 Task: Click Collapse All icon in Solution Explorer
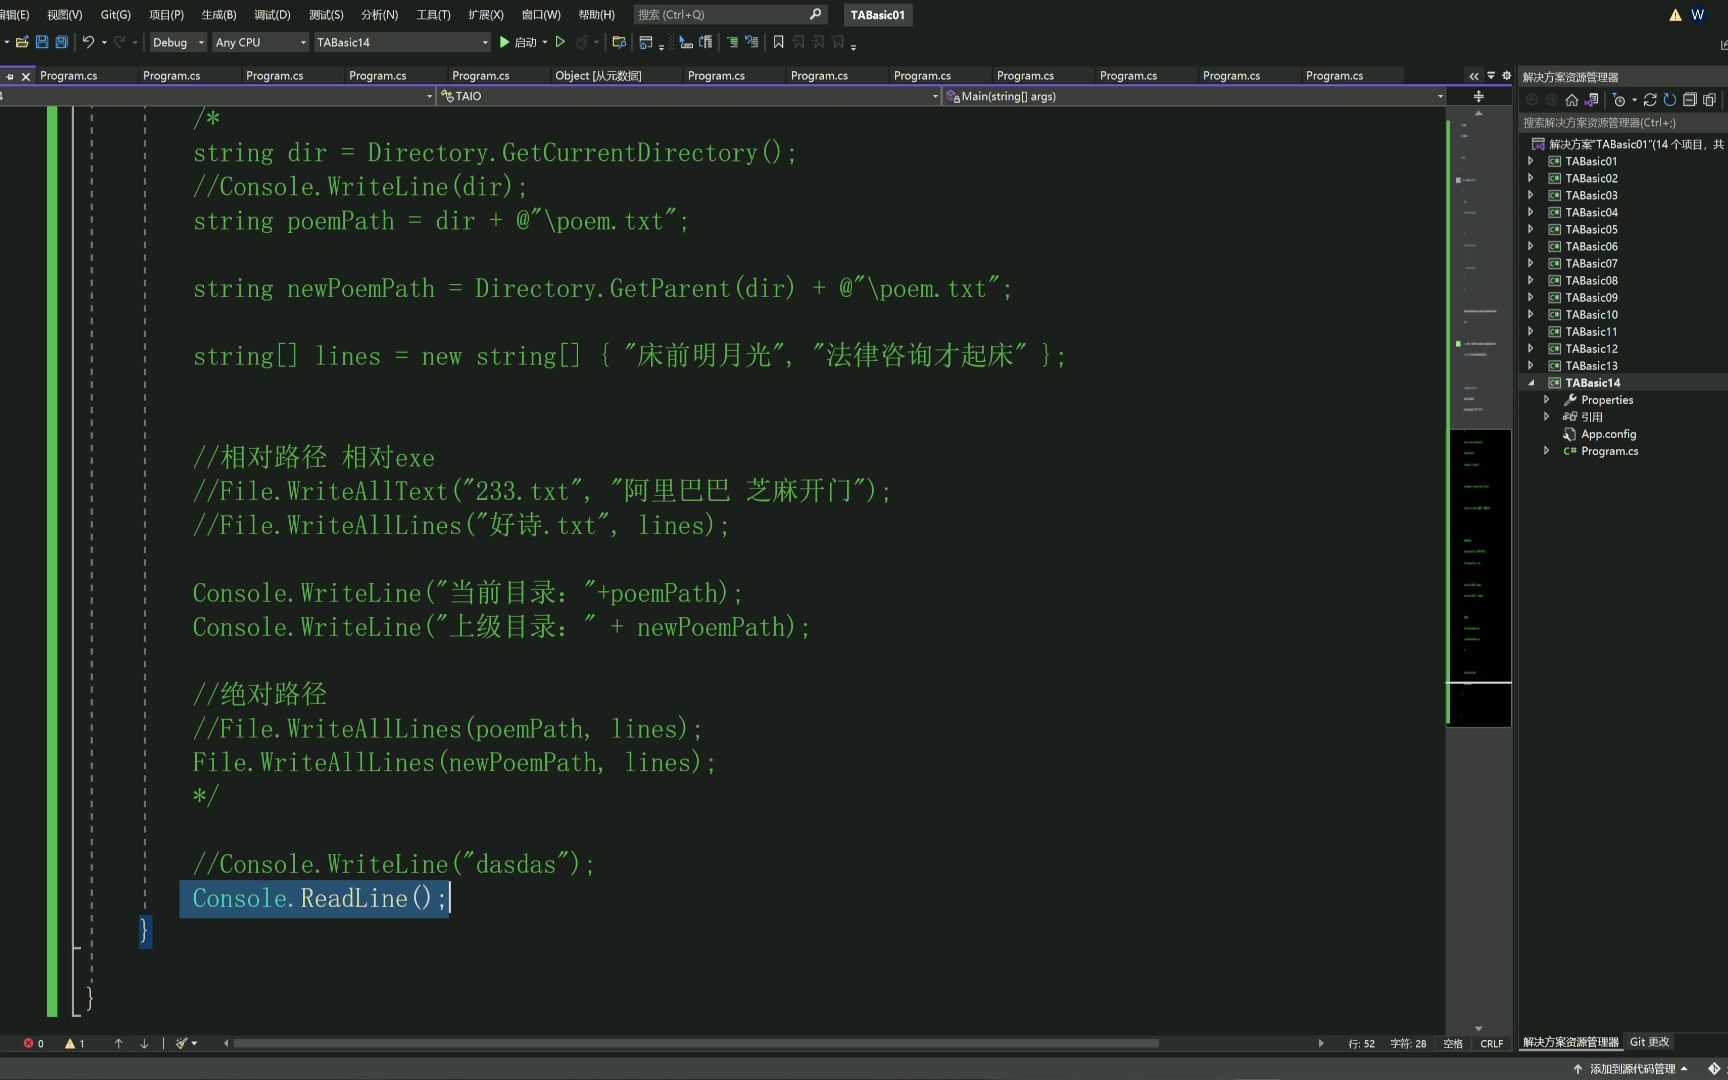pyautogui.click(x=1689, y=100)
